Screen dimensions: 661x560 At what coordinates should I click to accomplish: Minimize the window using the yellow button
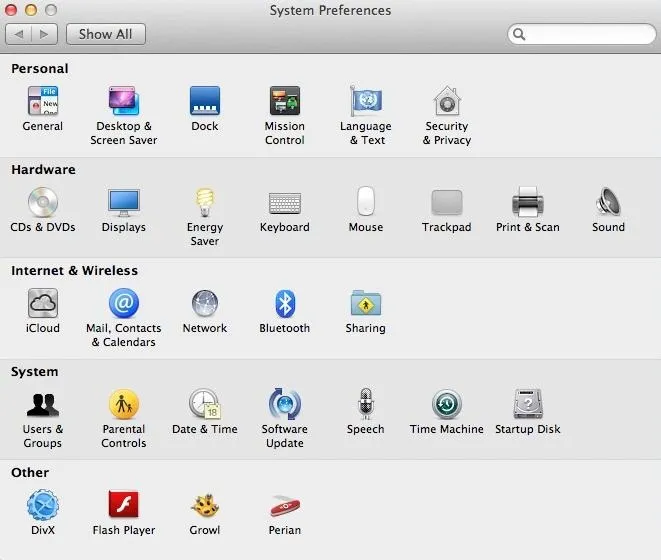point(31,10)
